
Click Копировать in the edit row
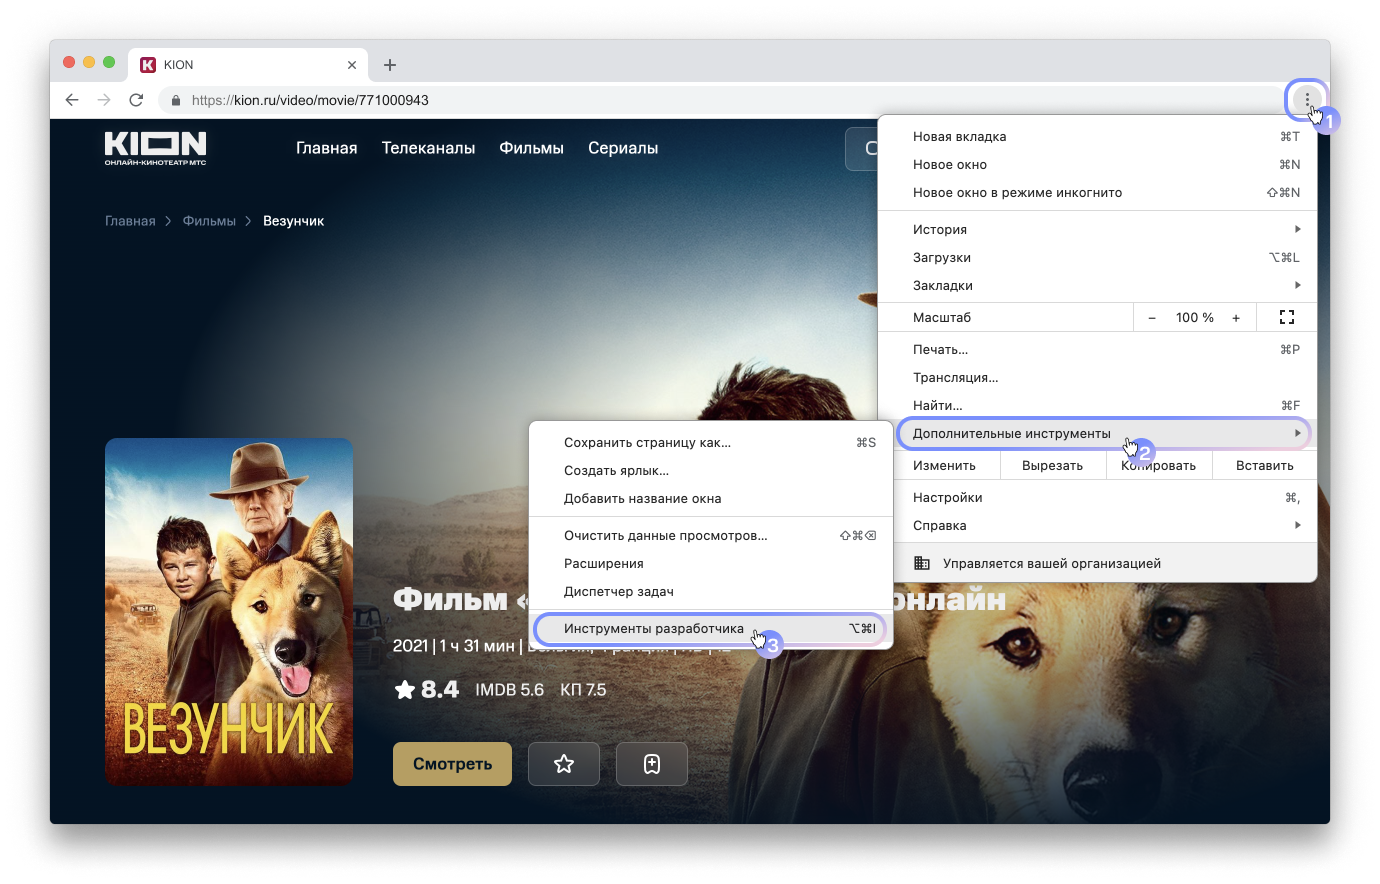(1158, 465)
